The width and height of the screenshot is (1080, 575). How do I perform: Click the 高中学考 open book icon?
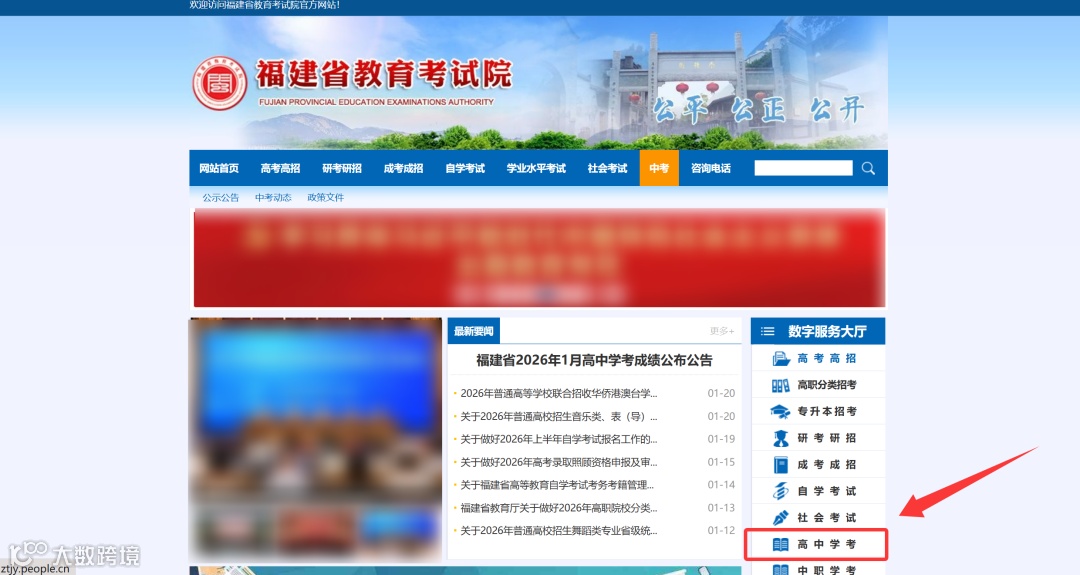780,544
